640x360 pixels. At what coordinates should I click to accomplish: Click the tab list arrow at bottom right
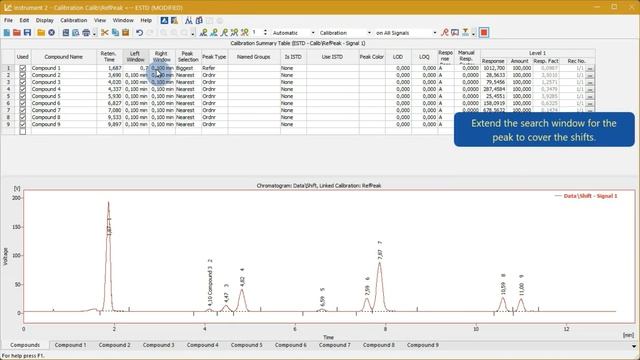[634, 346]
